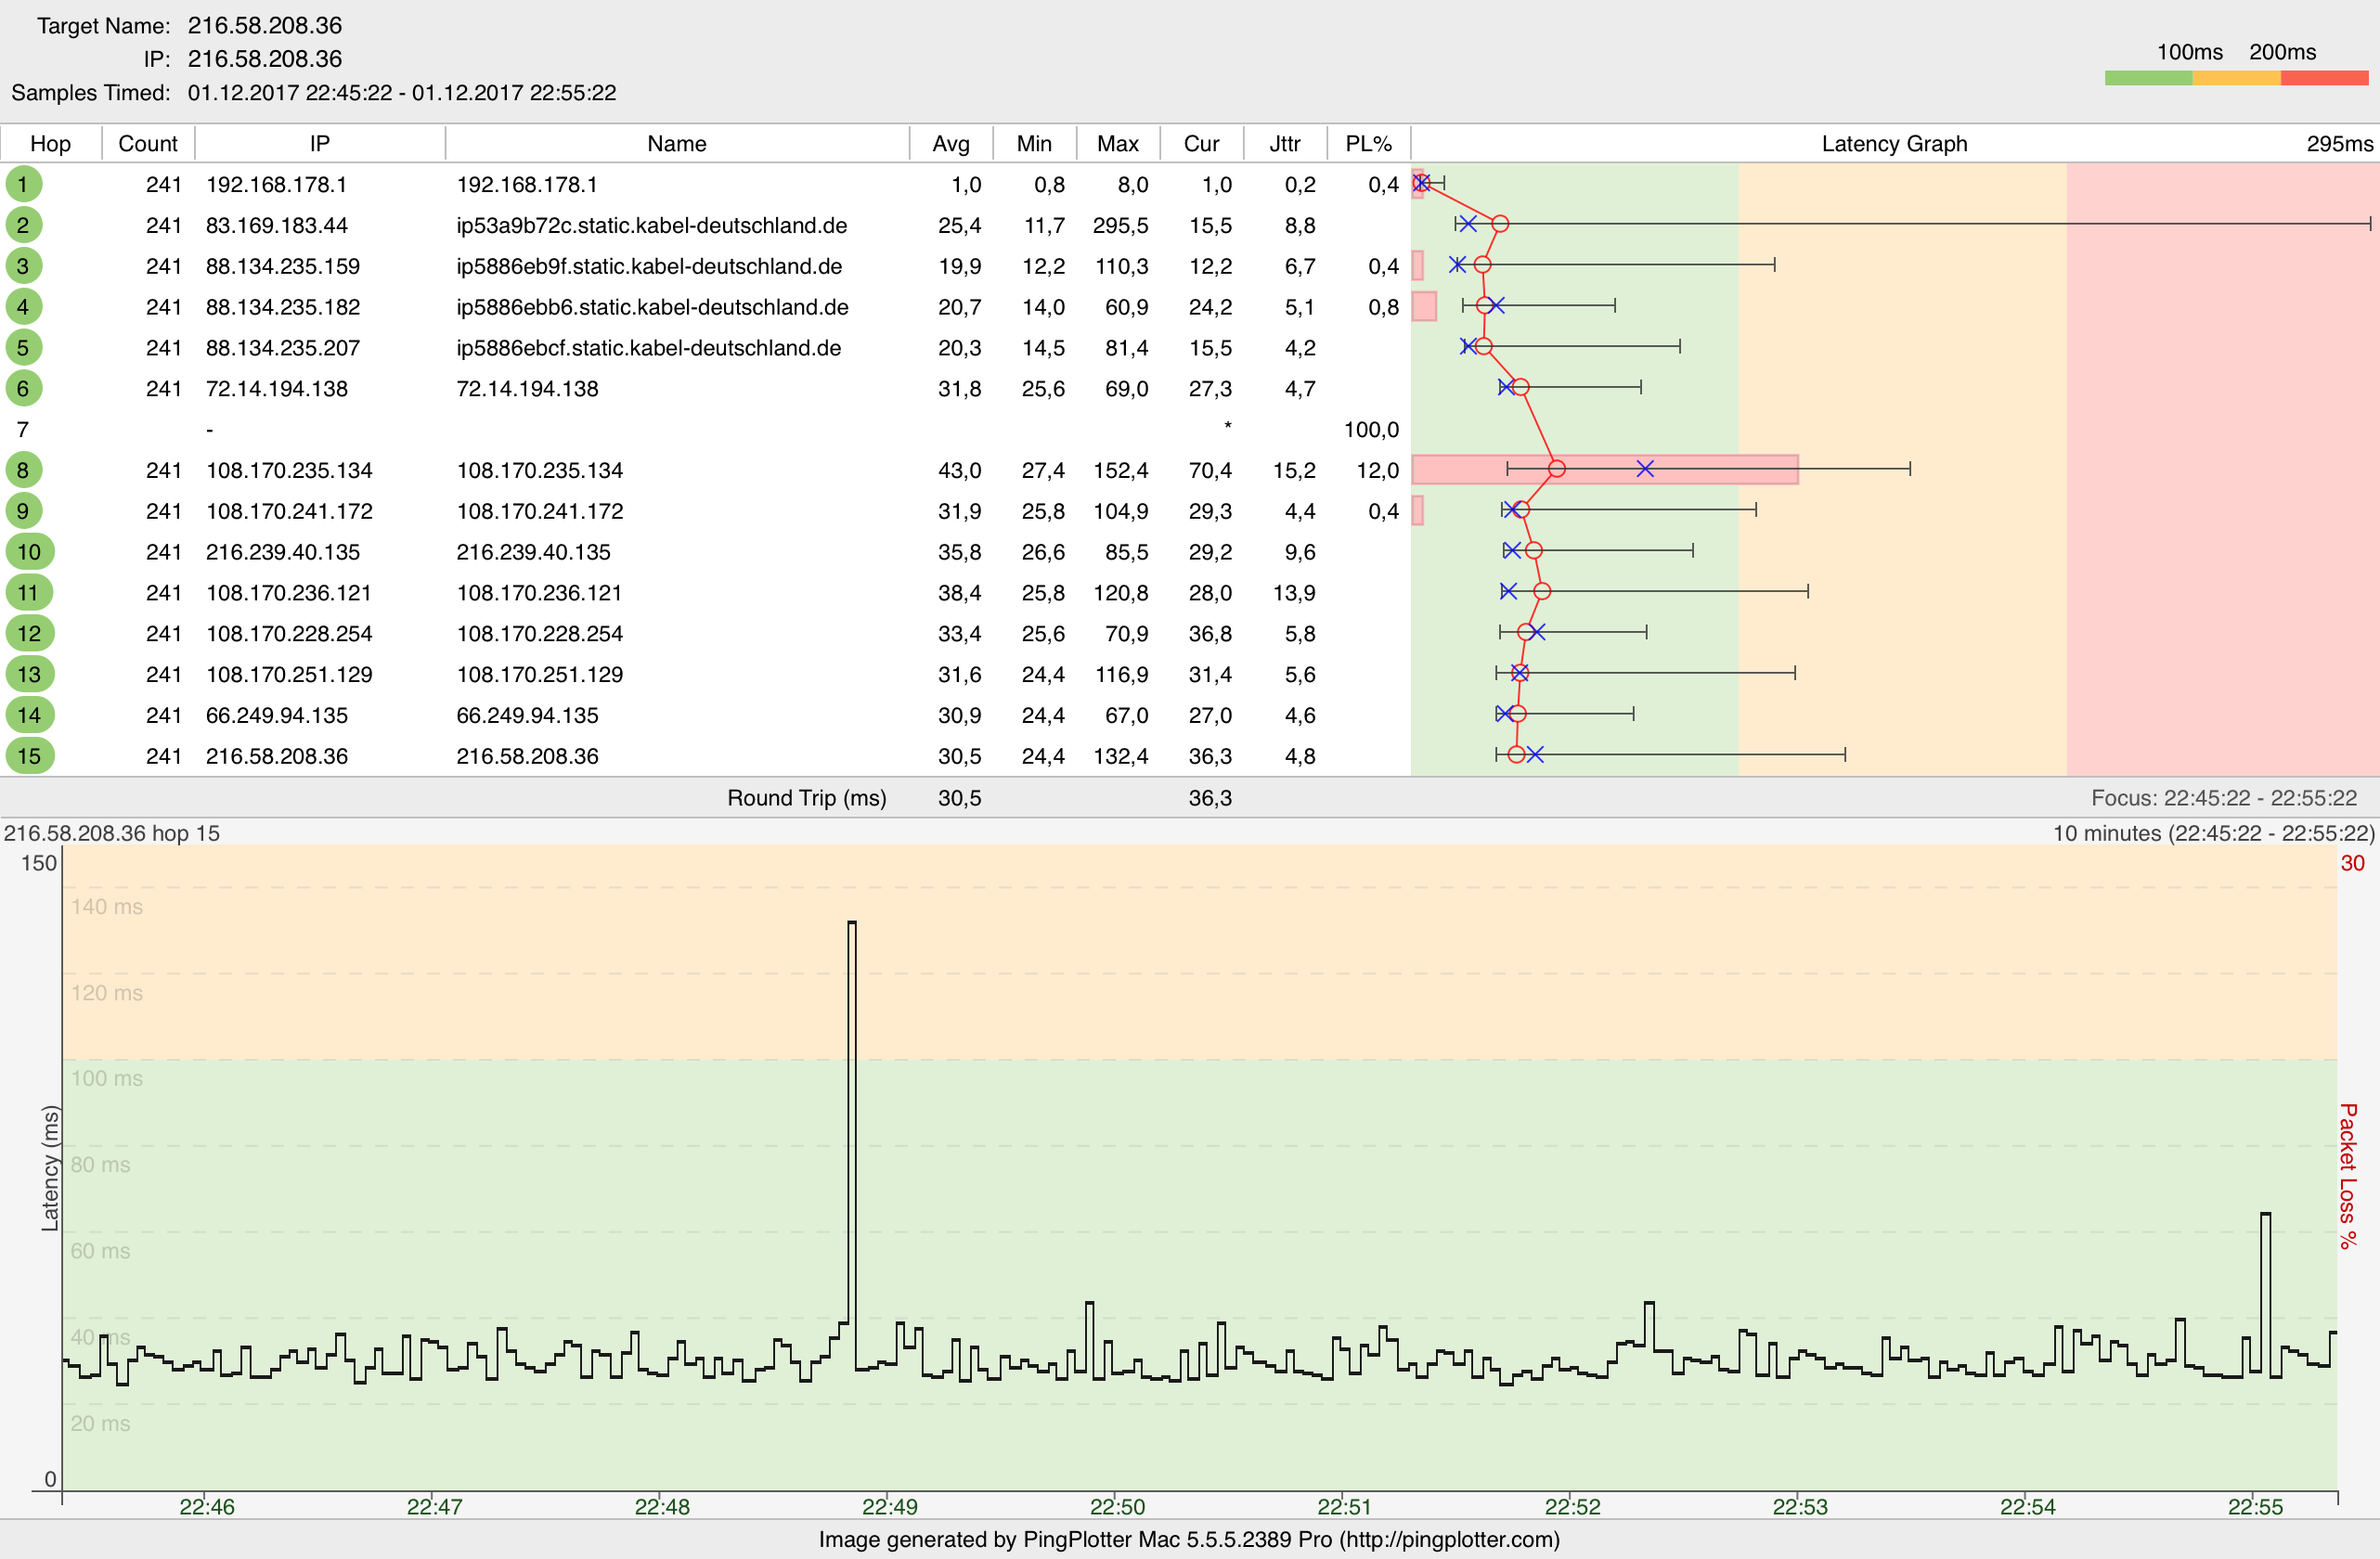Click hop 4 small packet loss bar
Image resolution: width=2380 pixels, height=1559 pixels.
1424,306
